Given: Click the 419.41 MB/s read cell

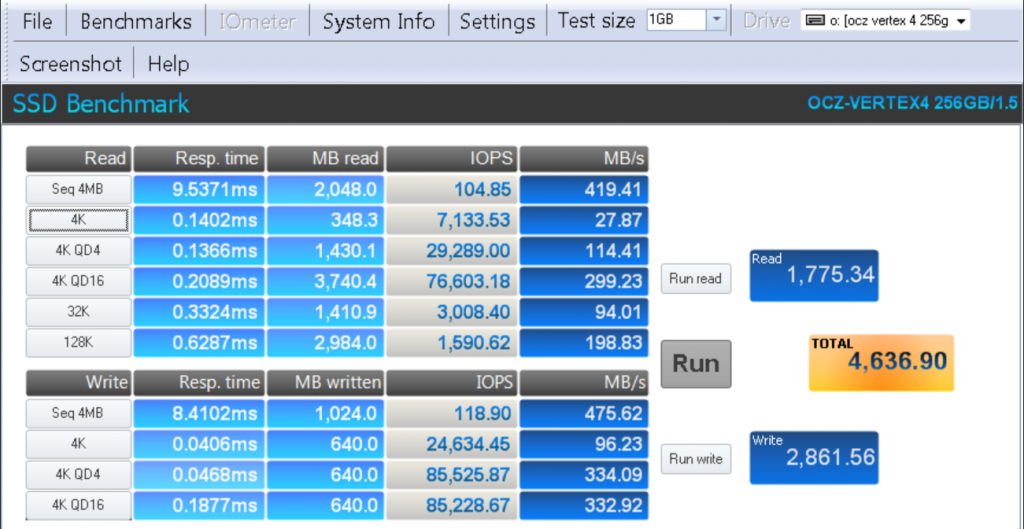Looking at the screenshot, I should click(x=584, y=190).
